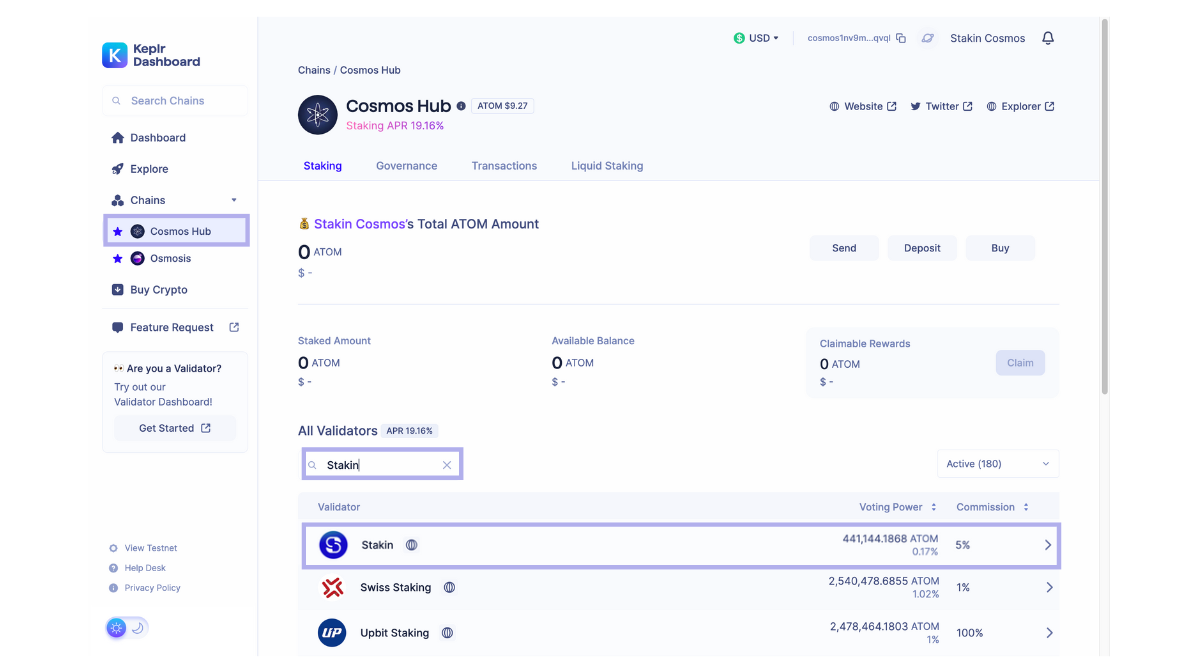The image size is (1200, 672).
Task: Expand the Swiss Staking row chevron
Action: point(1049,588)
